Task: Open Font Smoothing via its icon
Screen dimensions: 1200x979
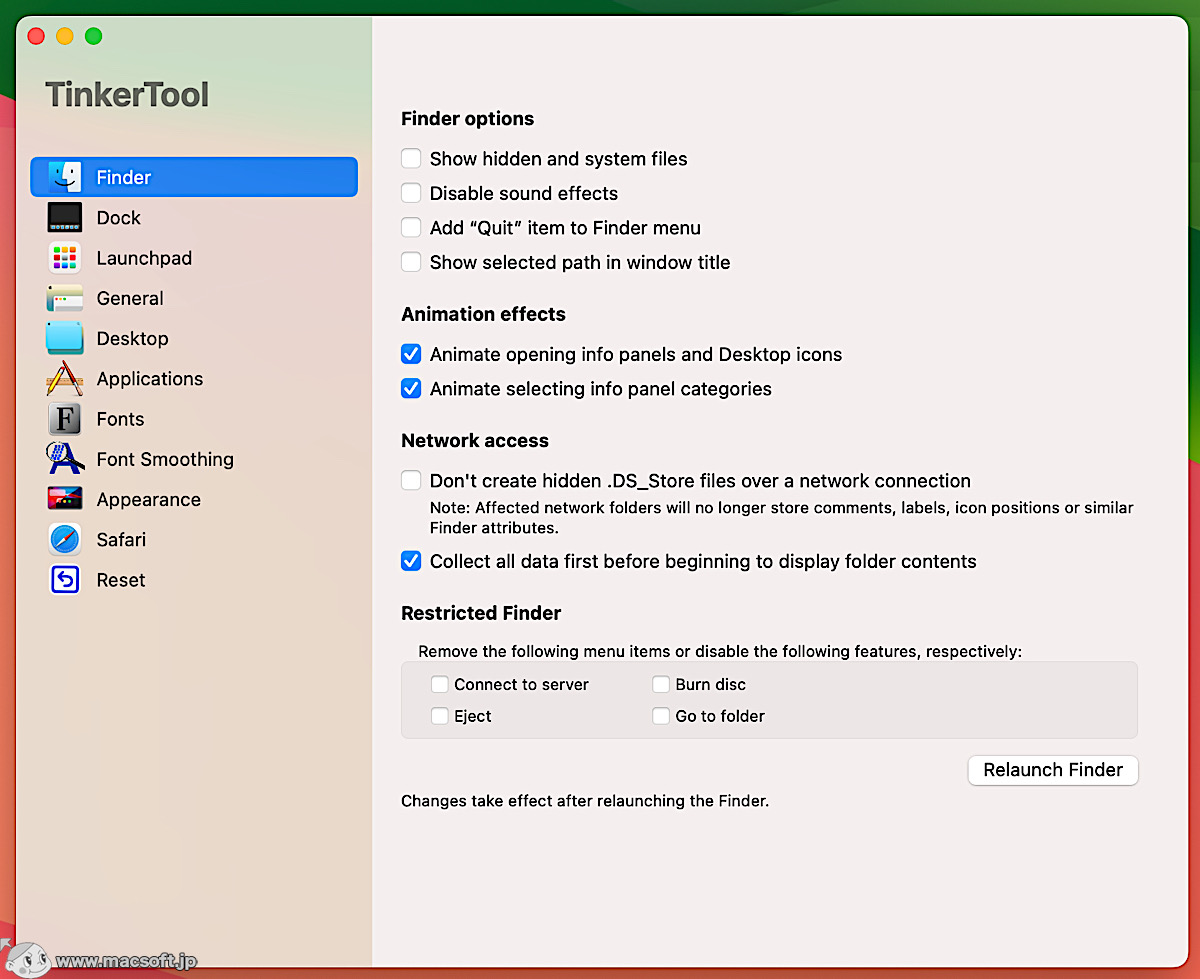Action: click(64, 458)
